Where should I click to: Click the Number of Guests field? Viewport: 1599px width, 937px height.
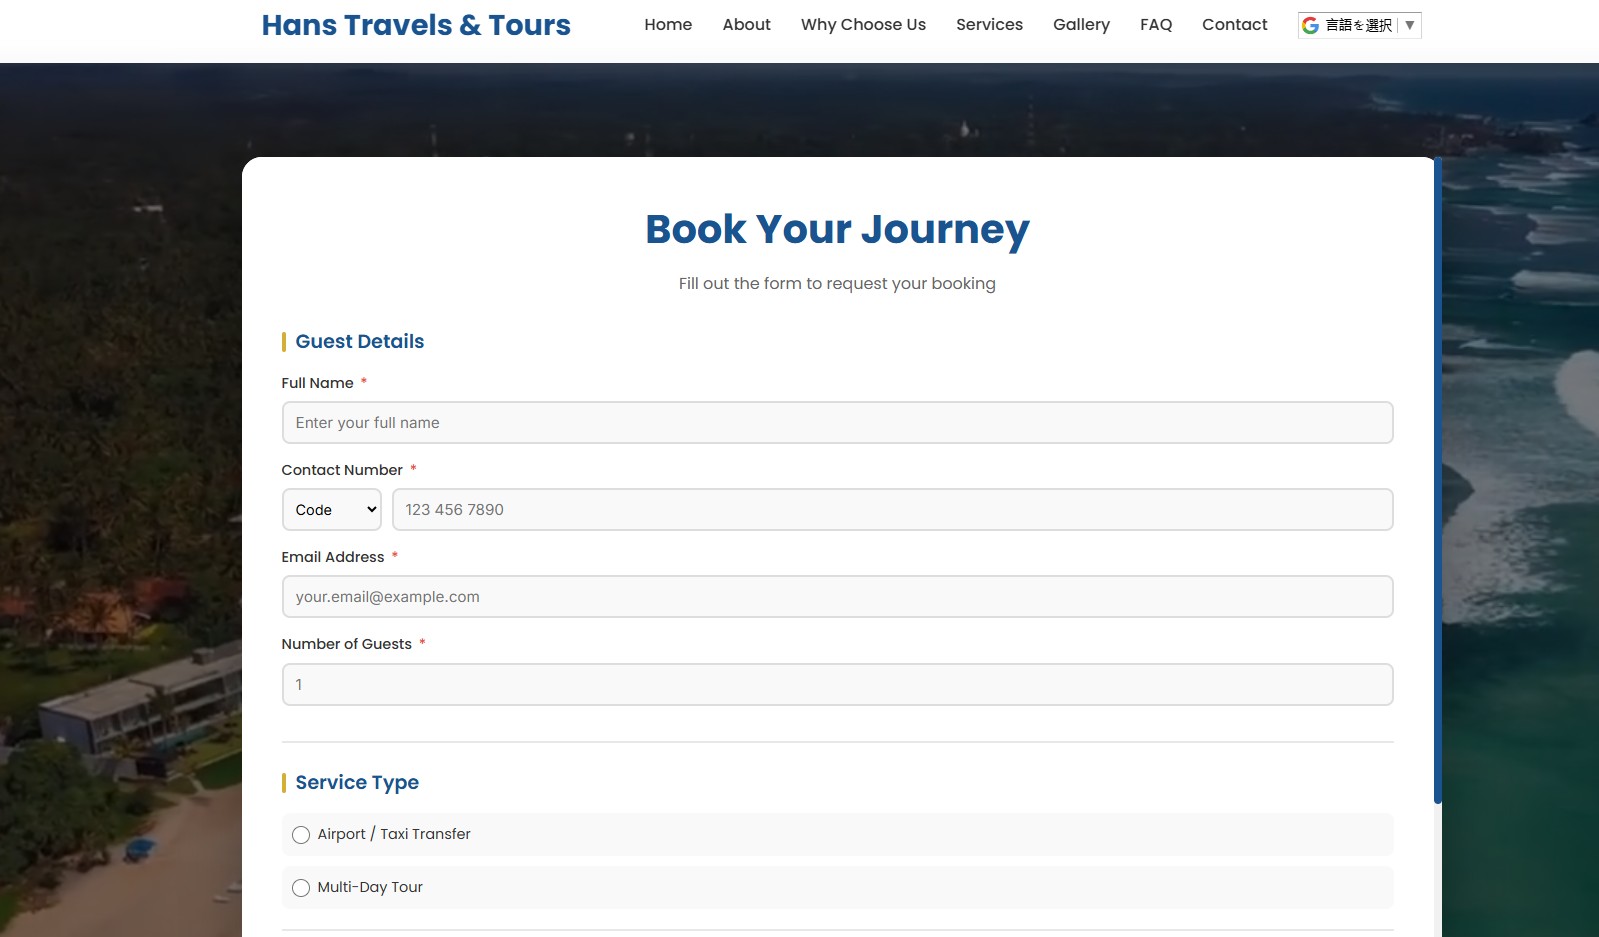click(837, 685)
